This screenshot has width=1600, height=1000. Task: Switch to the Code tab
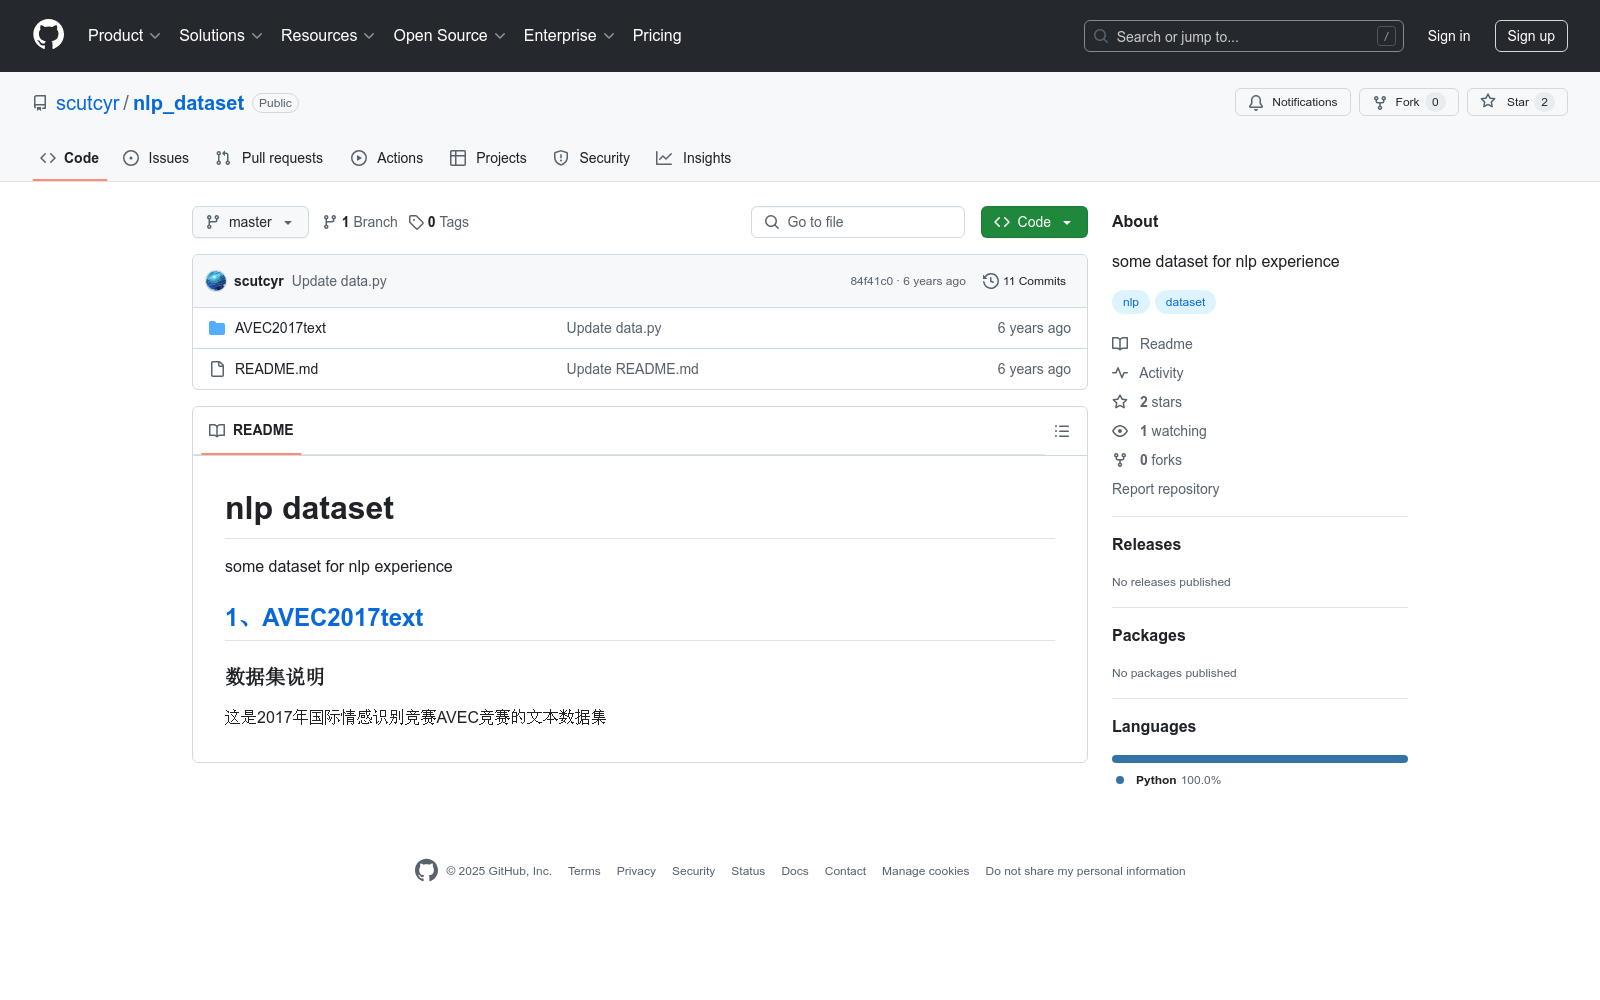(x=70, y=158)
